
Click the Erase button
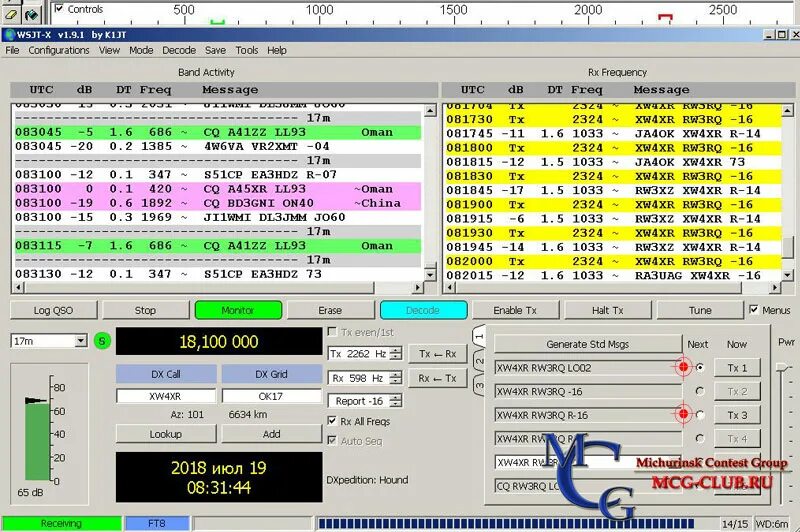[x=330, y=310]
